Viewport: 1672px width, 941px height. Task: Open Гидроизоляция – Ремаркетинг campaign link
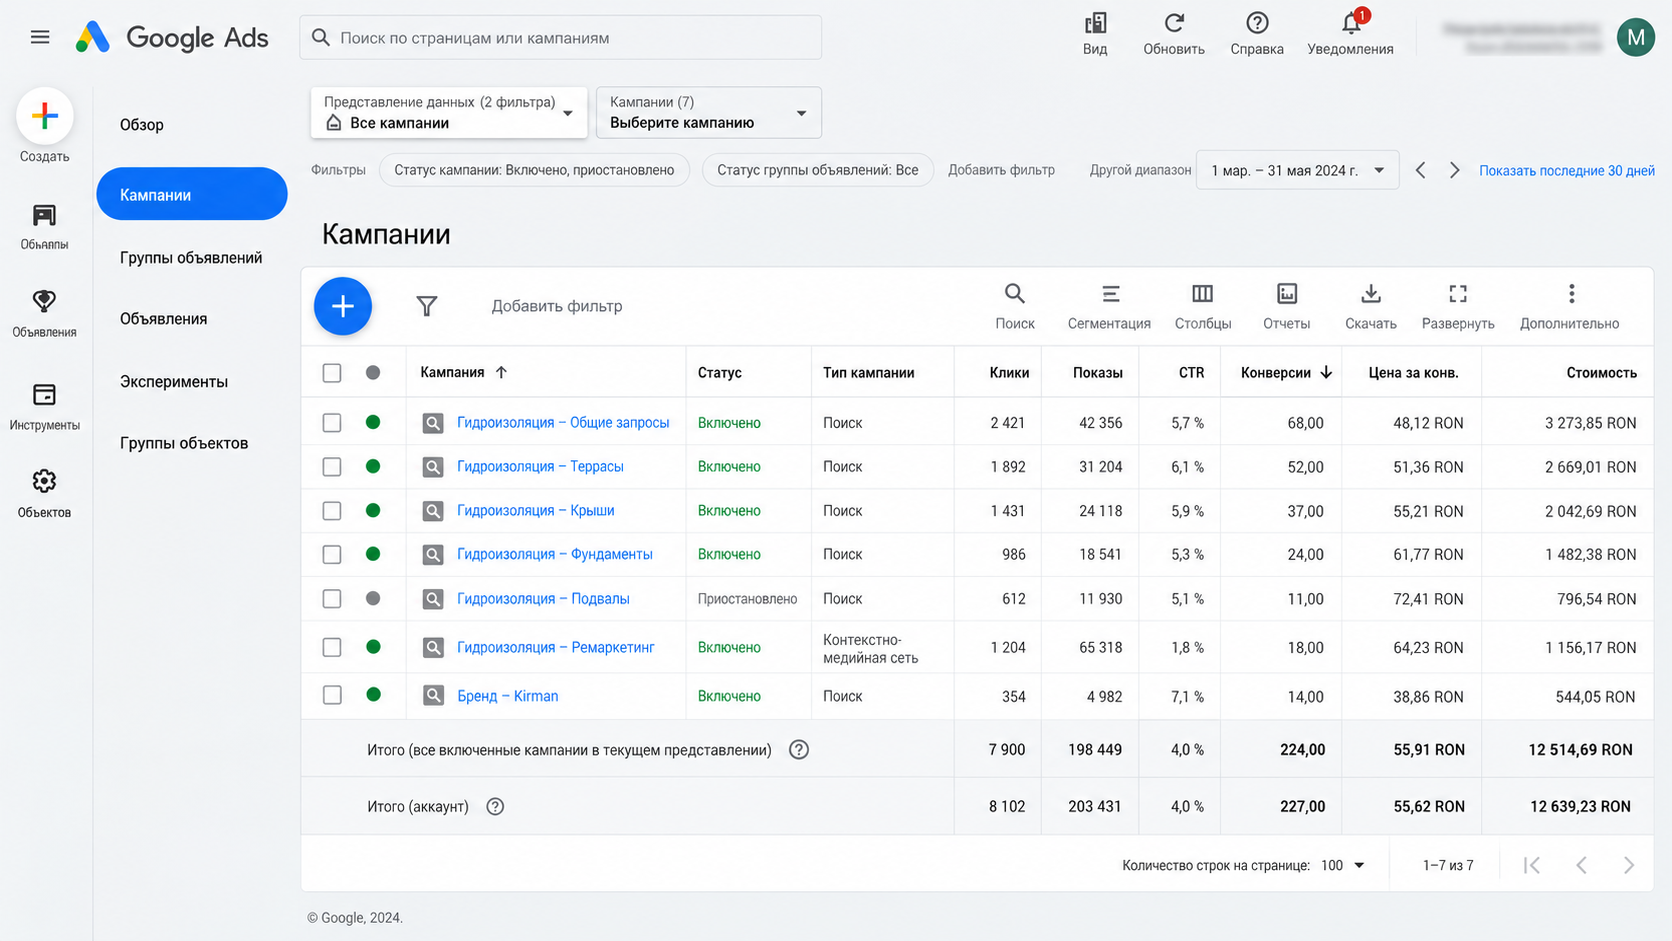pos(556,648)
